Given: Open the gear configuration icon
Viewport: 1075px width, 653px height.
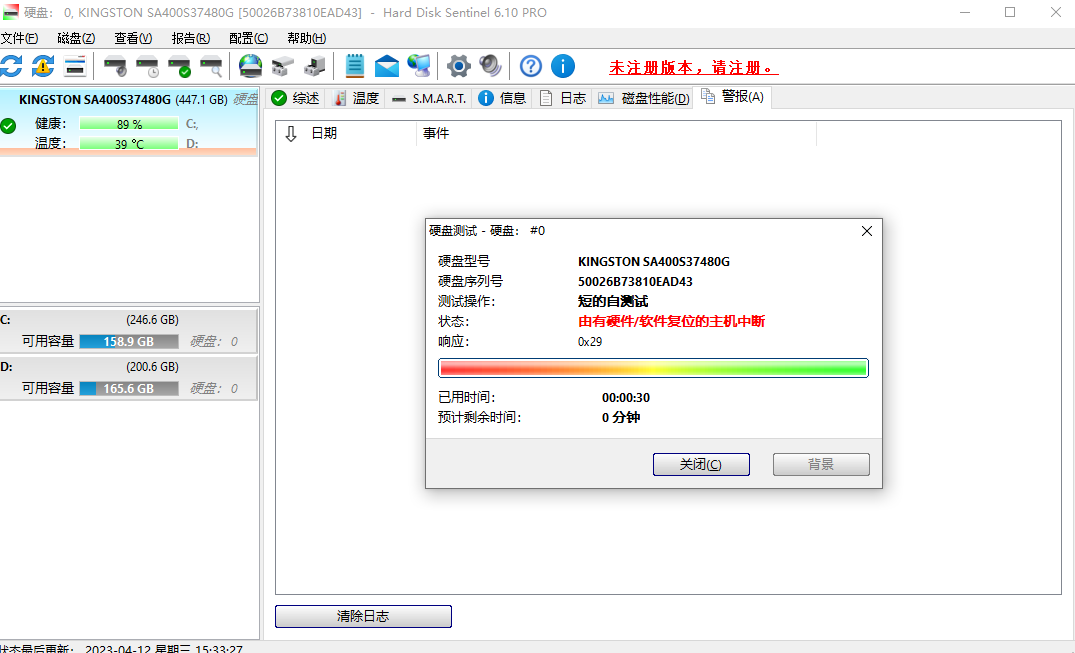Looking at the screenshot, I should [x=459, y=66].
